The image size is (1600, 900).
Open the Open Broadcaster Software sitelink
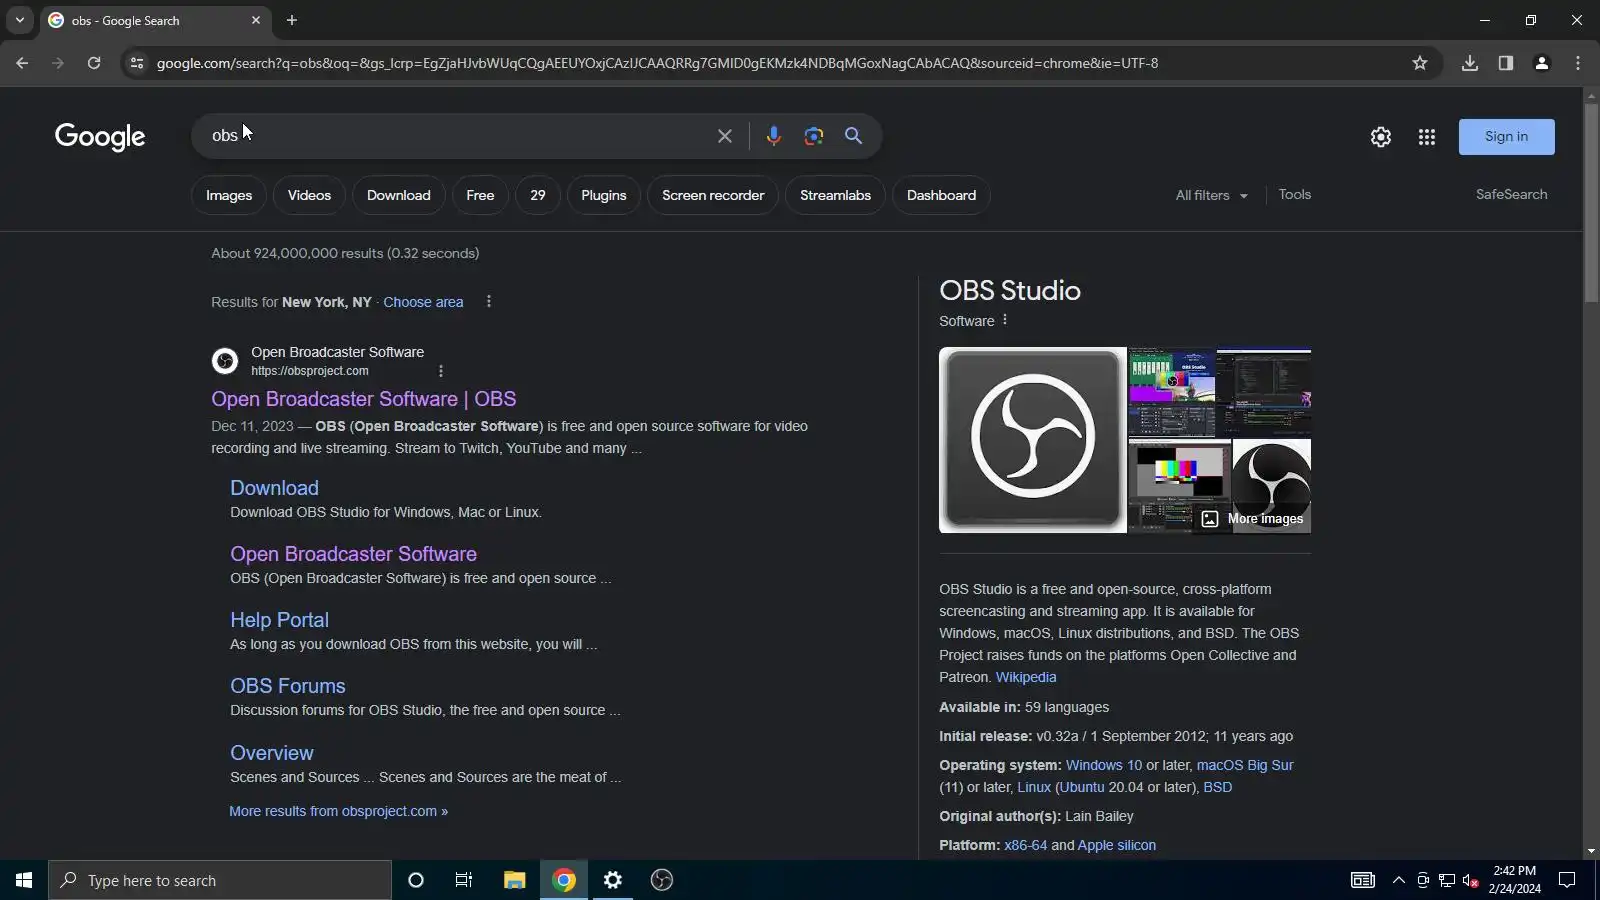coord(354,554)
